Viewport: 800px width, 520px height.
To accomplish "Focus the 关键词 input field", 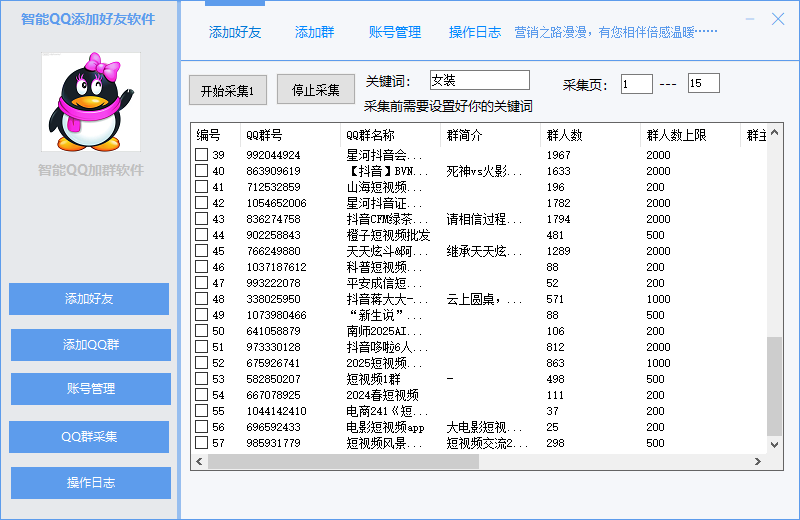I will (479, 80).
